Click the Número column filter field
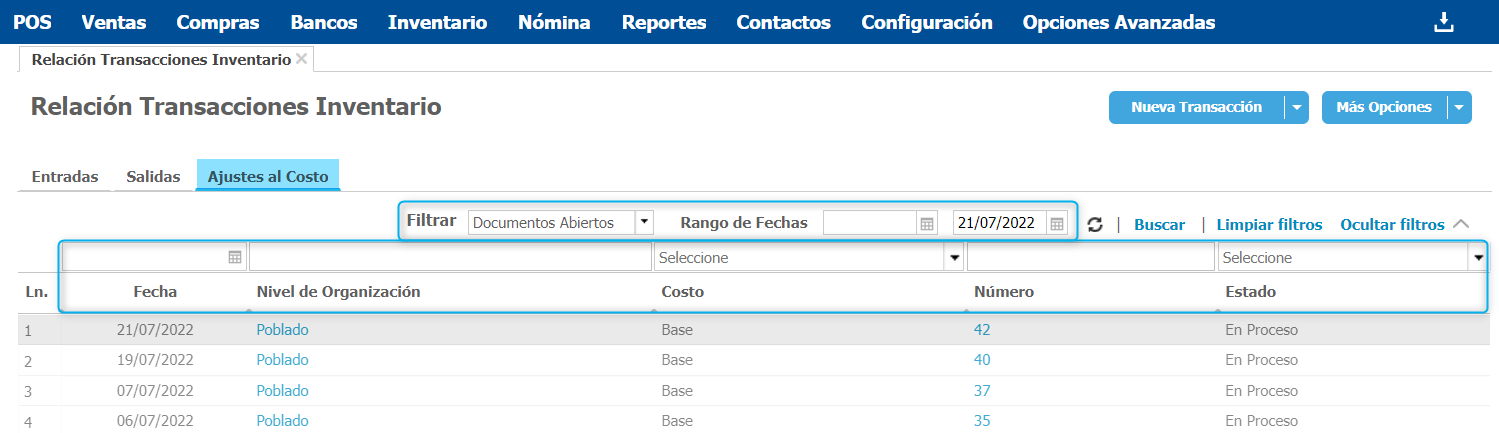Image resolution: width=1499 pixels, height=433 pixels. [x=1090, y=258]
